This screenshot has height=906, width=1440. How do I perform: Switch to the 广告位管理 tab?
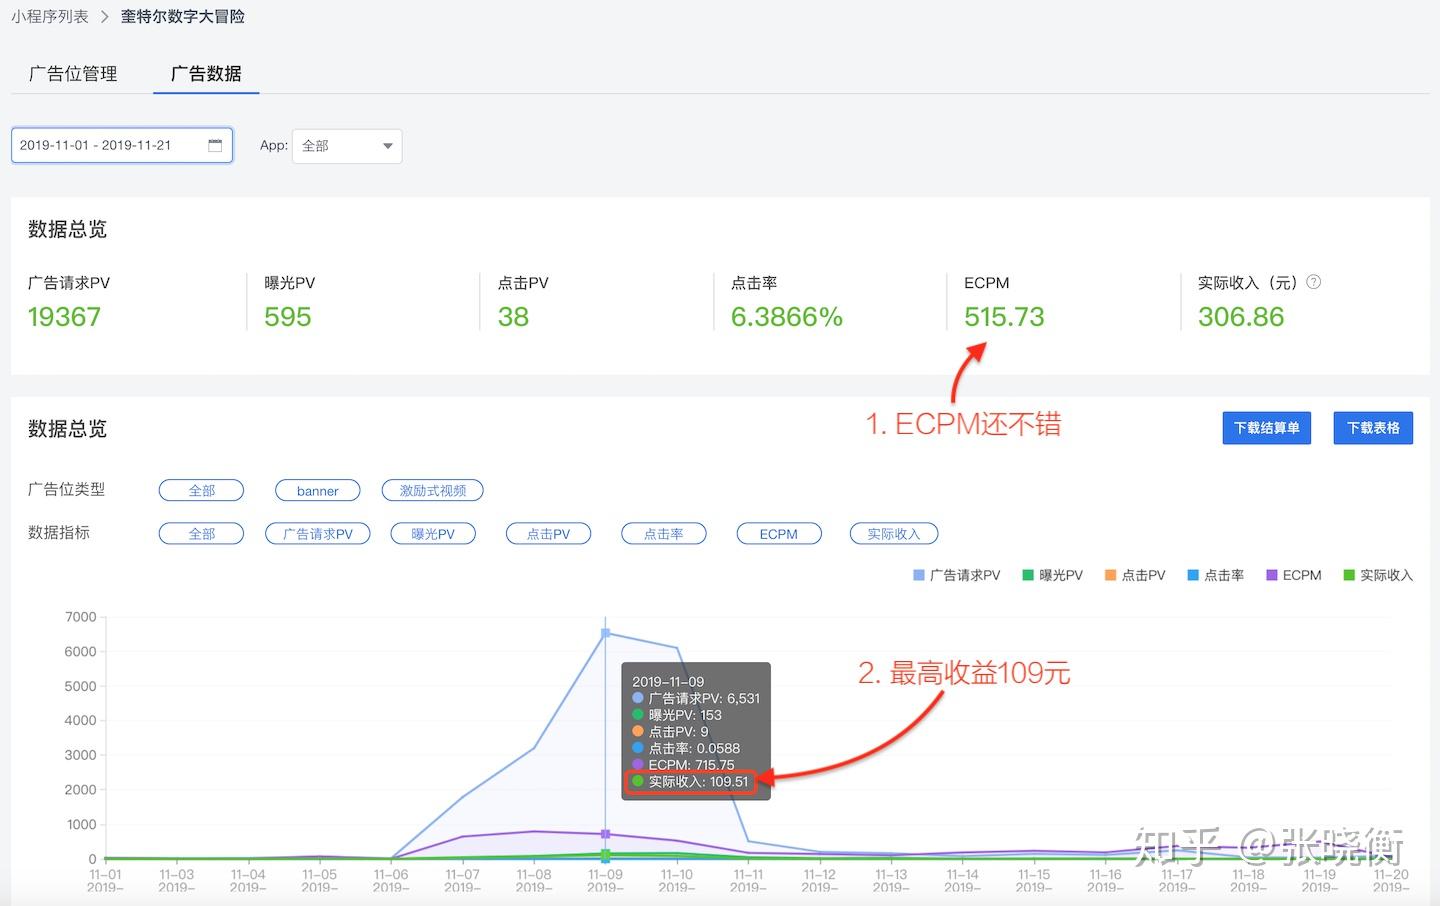[x=73, y=74]
